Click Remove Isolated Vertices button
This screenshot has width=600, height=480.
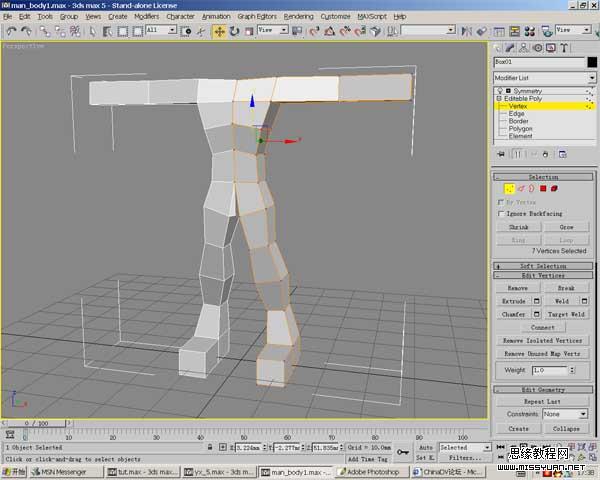click(541, 341)
